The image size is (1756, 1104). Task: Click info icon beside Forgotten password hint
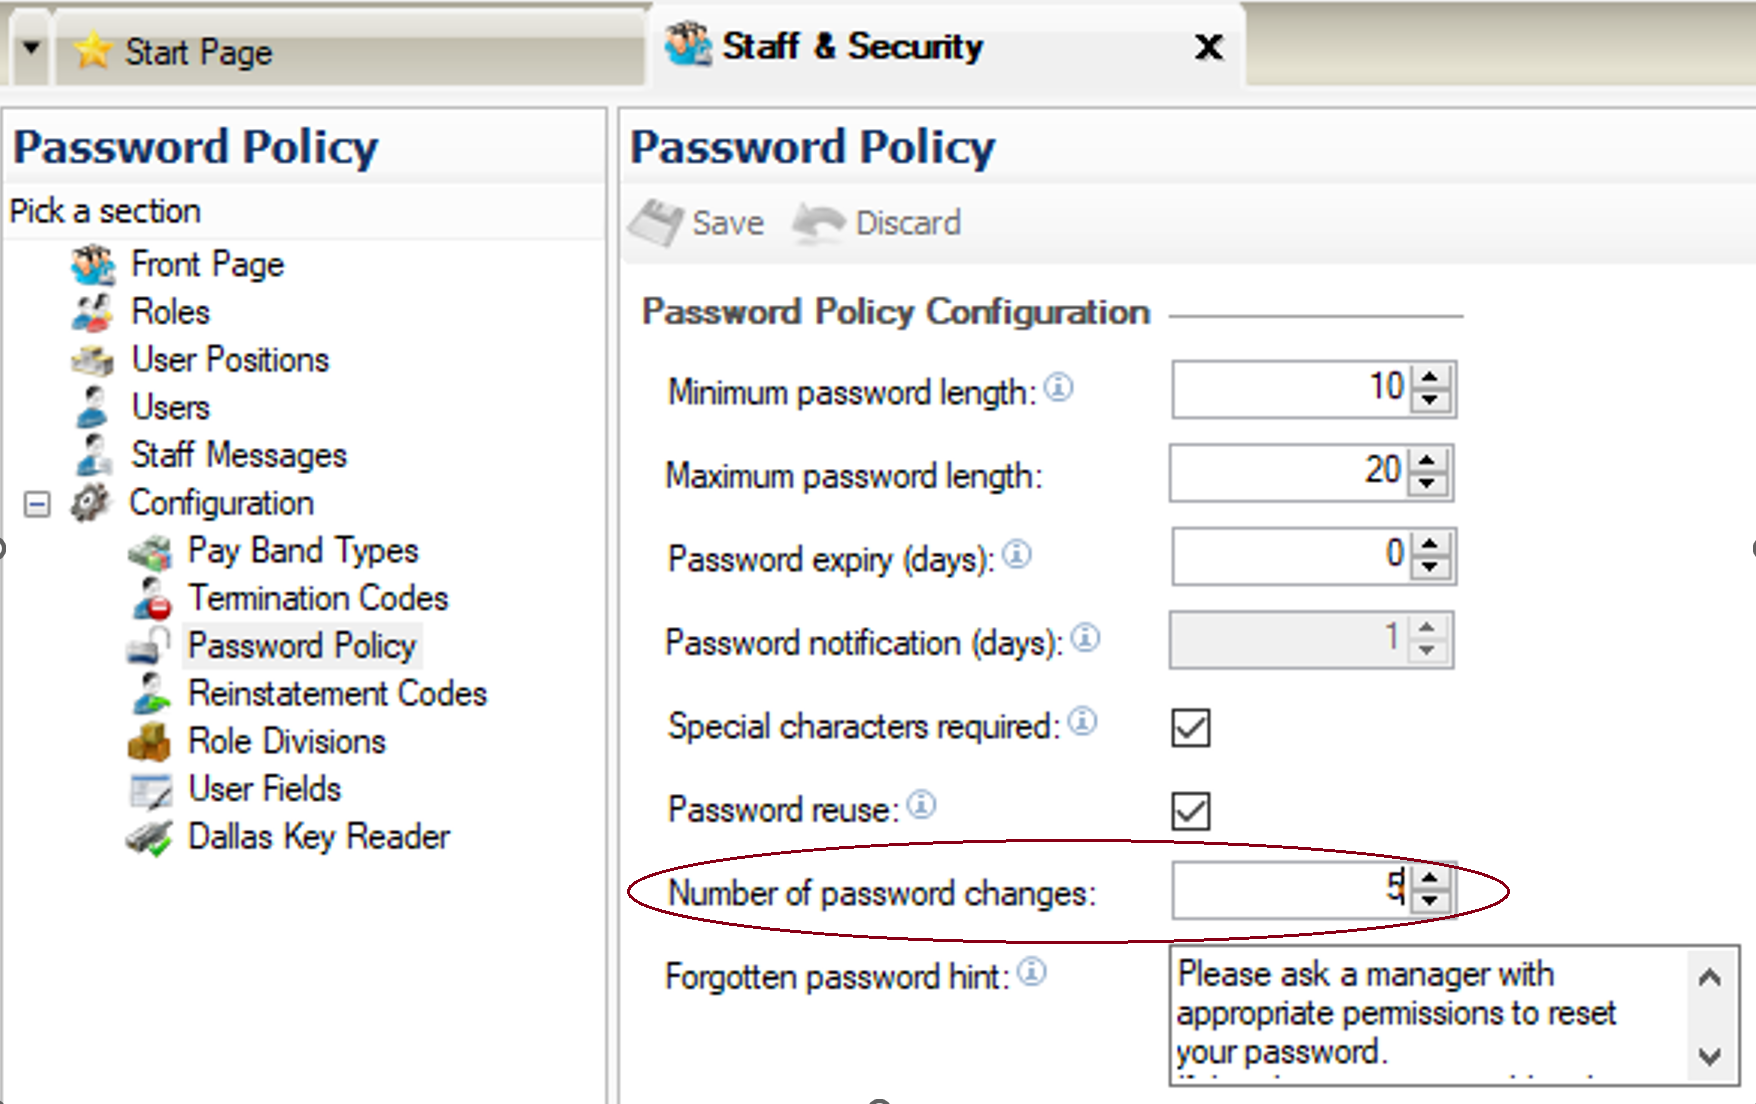(1032, 971)
